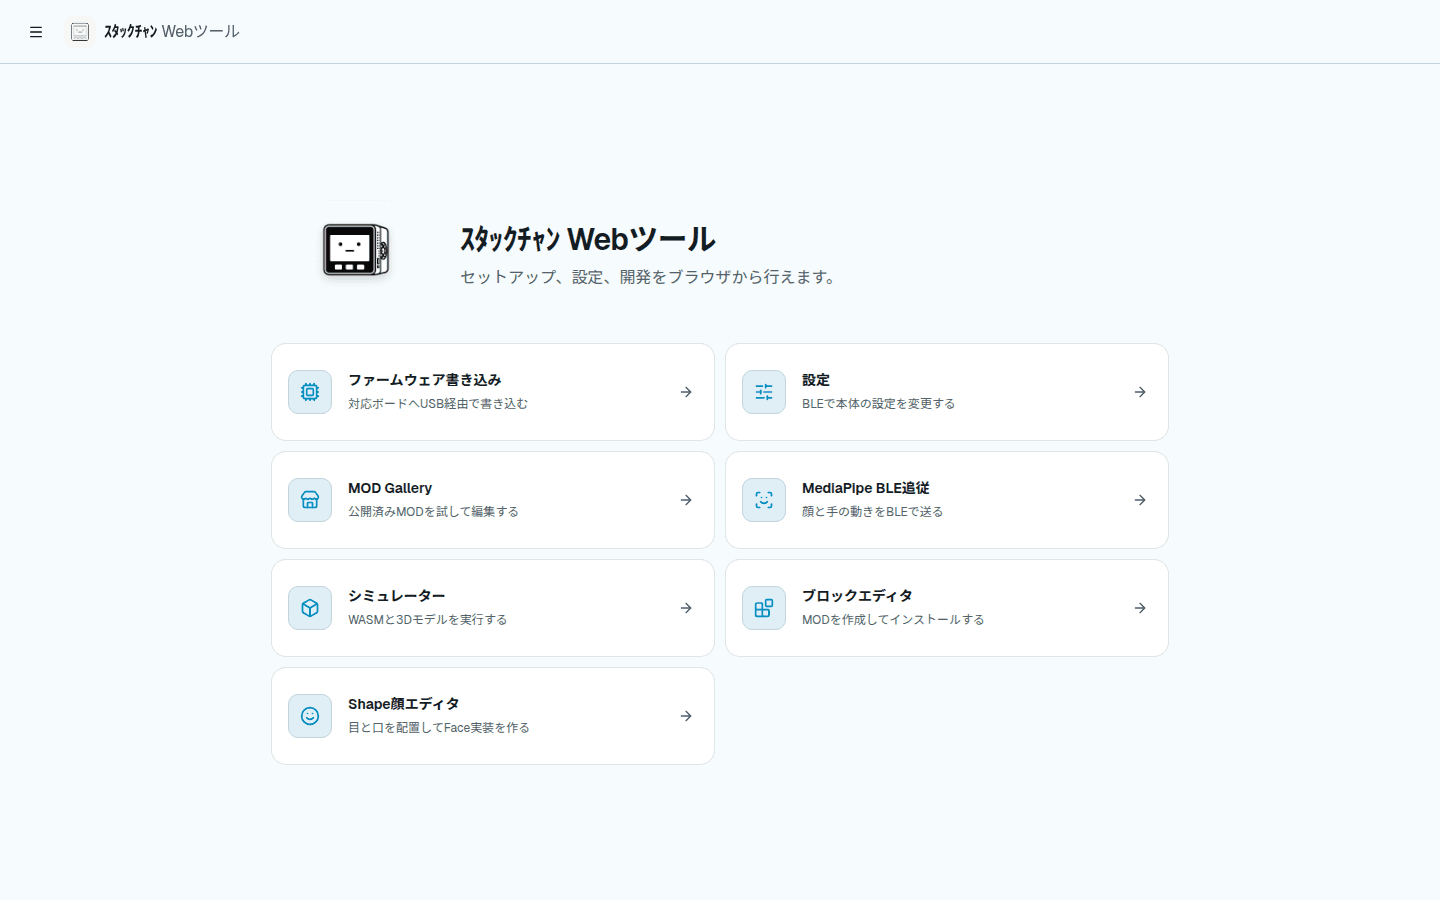Open the Shape顔エディタ title link
This screenshot has width=1440, height=900.
point(404,704)
